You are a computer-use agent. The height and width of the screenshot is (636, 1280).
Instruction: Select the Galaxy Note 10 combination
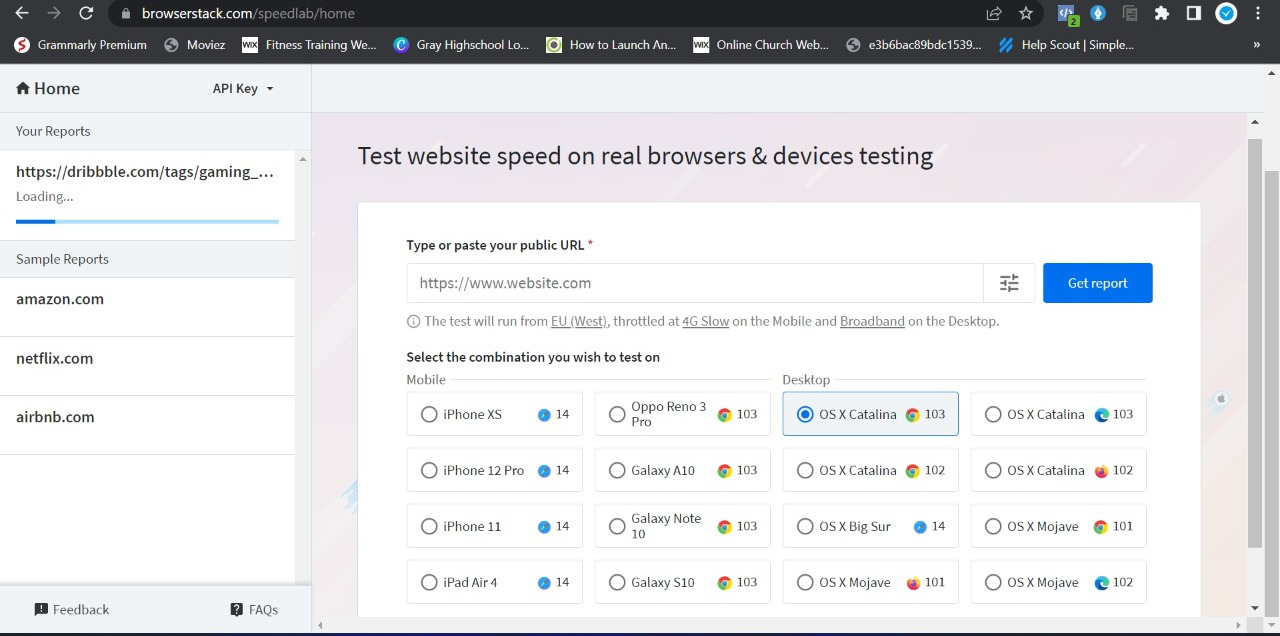tap(617, 526)
